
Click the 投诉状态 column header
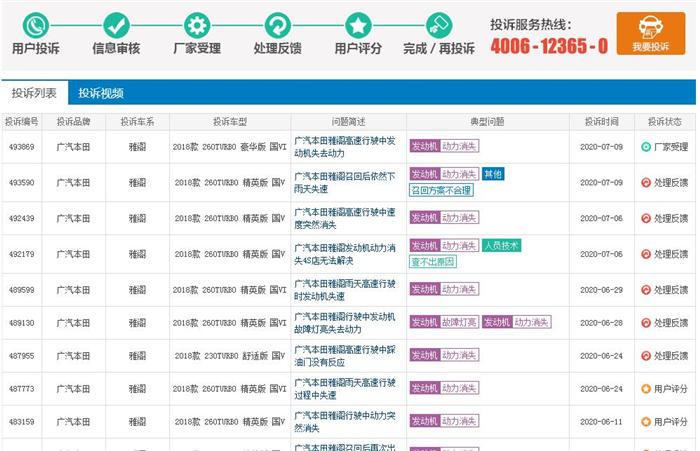(664, 121)
